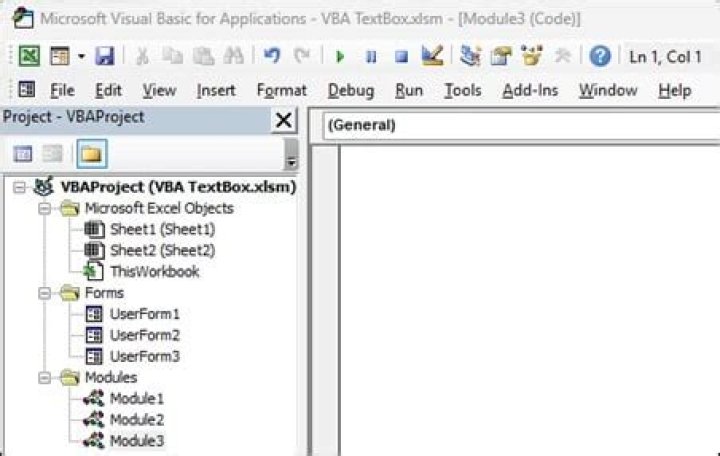720x456 pixels.
Task: Click the Ln 1, Col 1 position indicator
Action: 665,57
